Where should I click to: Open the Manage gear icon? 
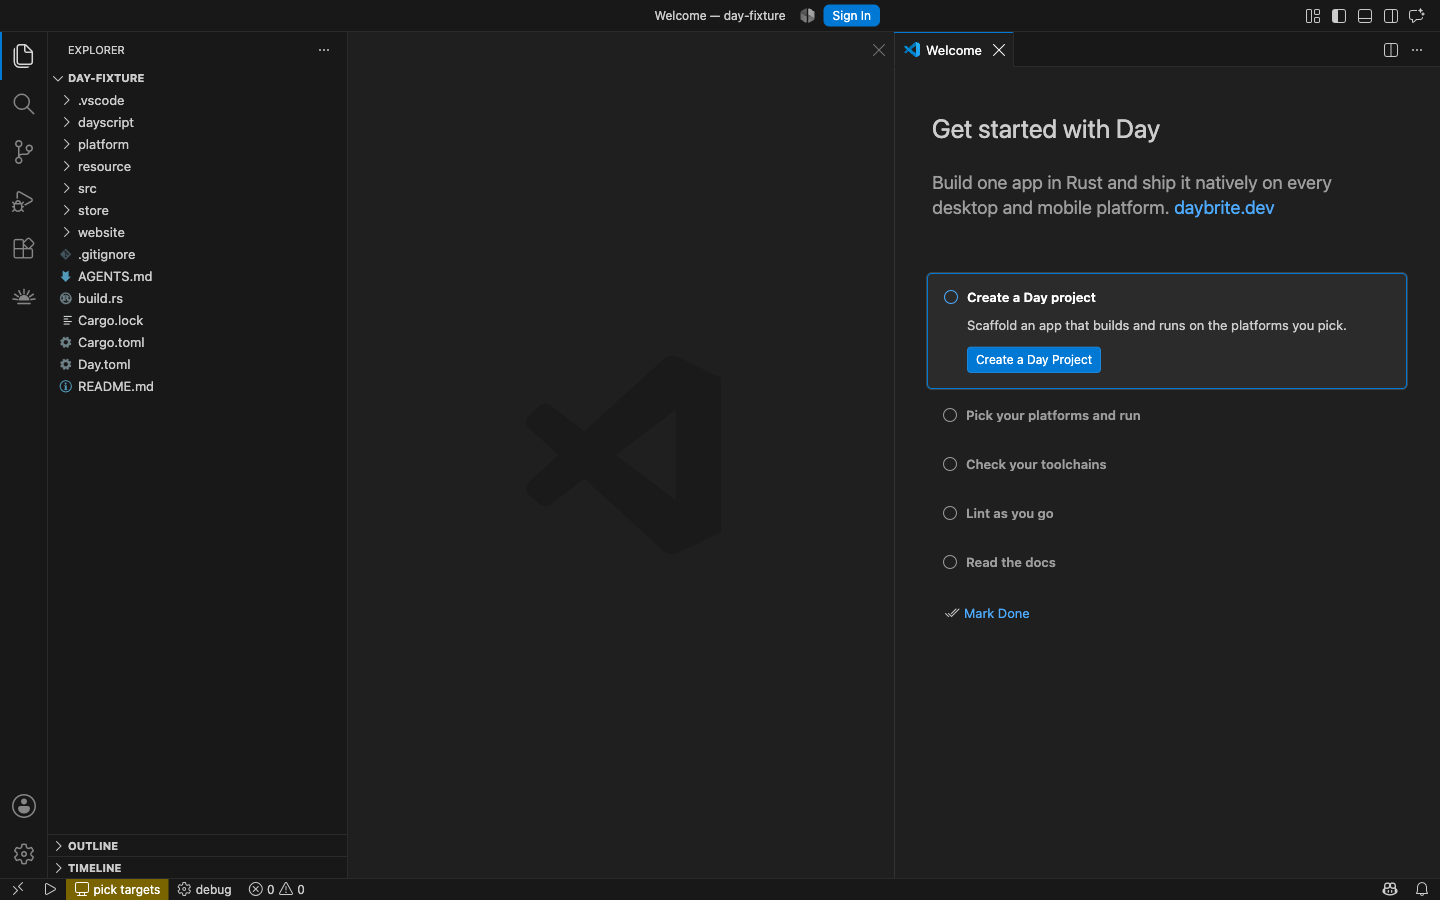[24, 854]
